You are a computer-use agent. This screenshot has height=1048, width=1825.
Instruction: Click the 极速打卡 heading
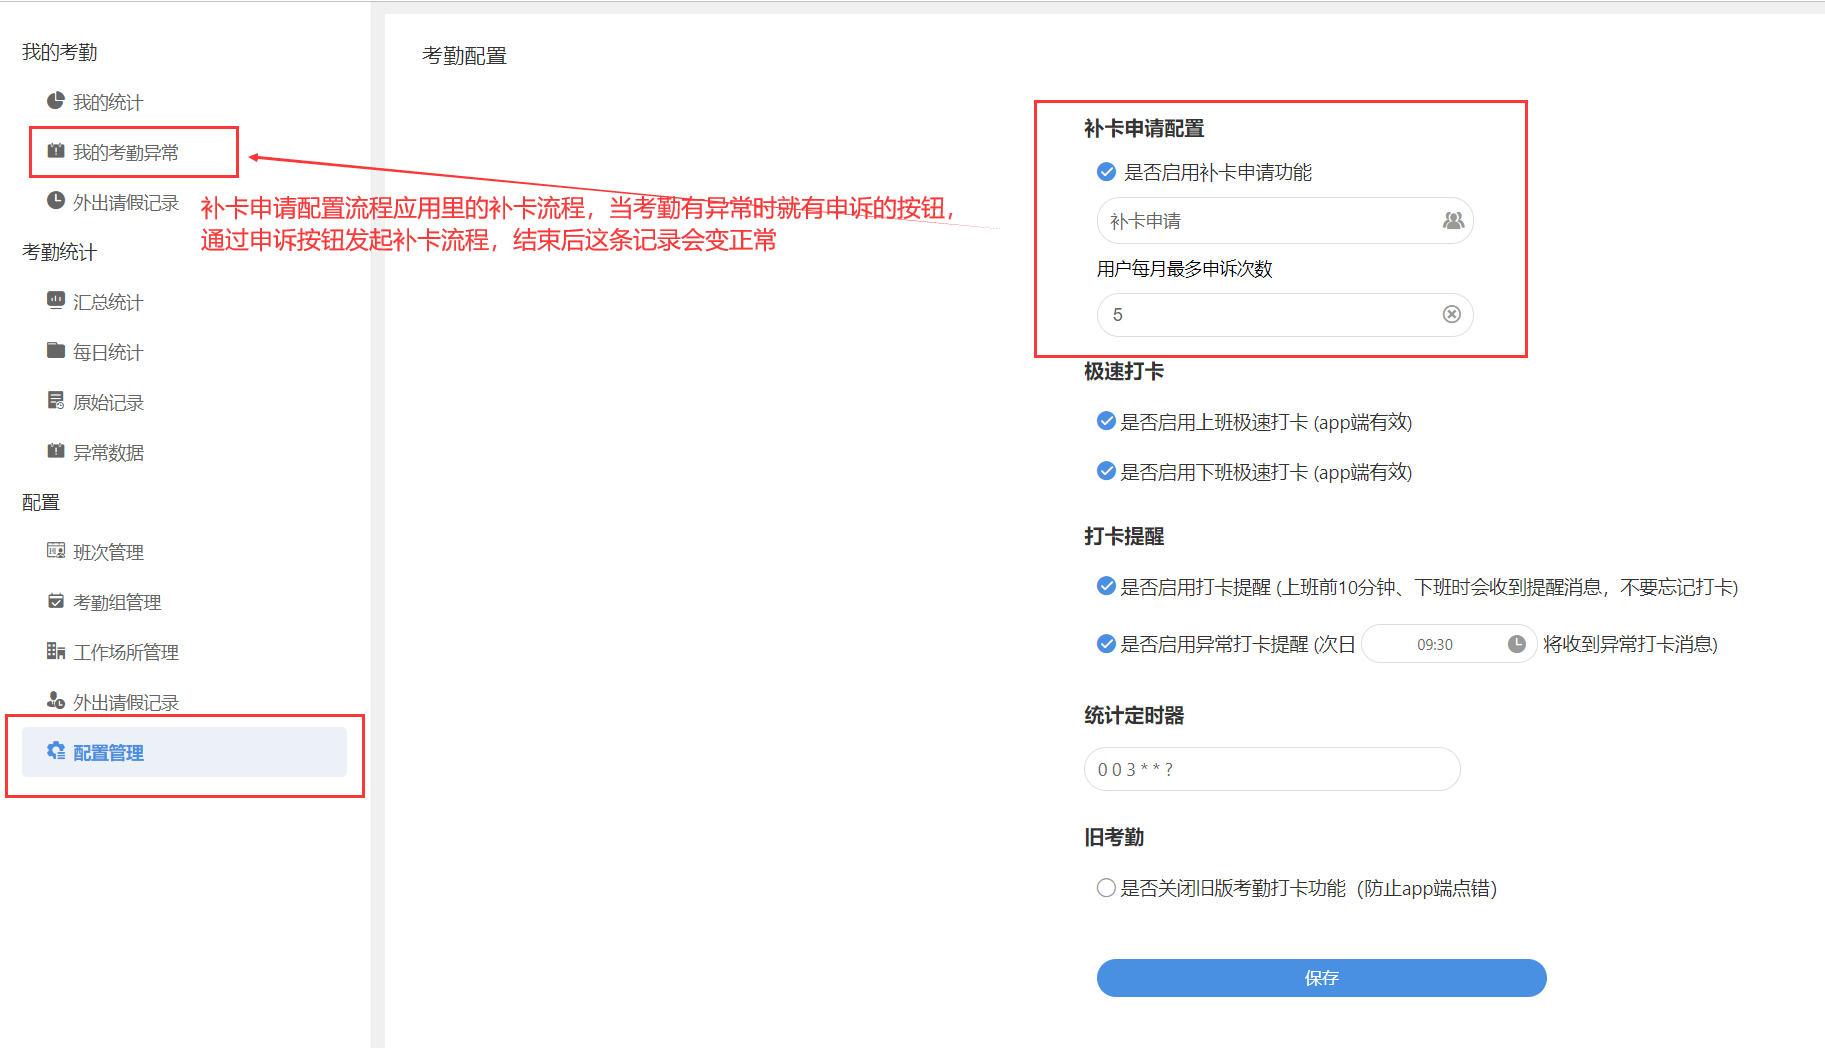pos(1124,371)
